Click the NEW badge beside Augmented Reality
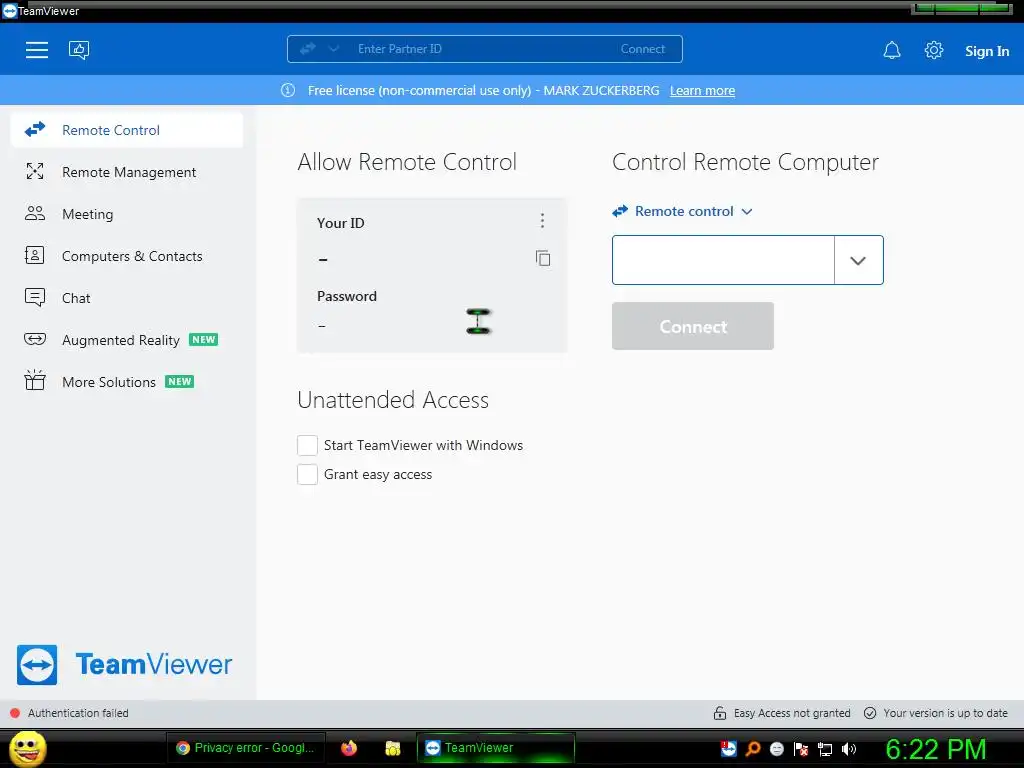1024x768 pixels. (204, 340)
